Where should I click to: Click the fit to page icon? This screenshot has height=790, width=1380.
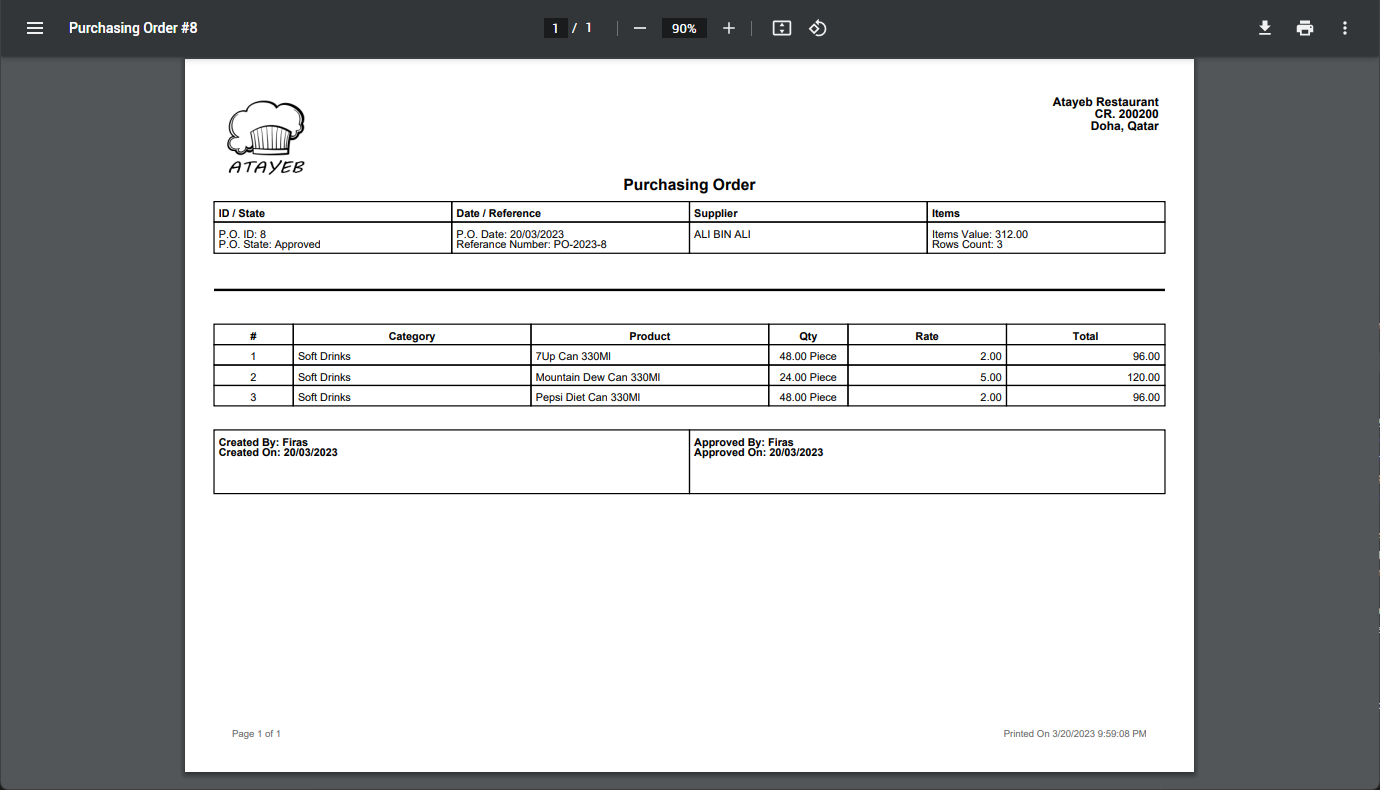point(782,28)
